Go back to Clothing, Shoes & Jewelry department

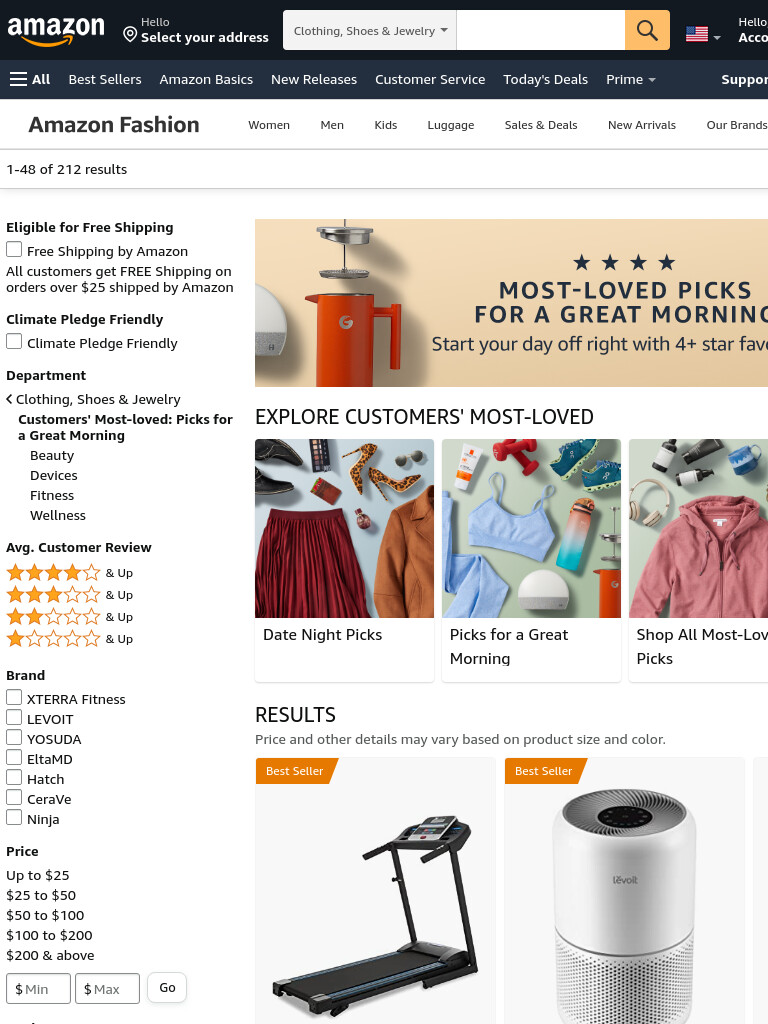pos(93,399)
